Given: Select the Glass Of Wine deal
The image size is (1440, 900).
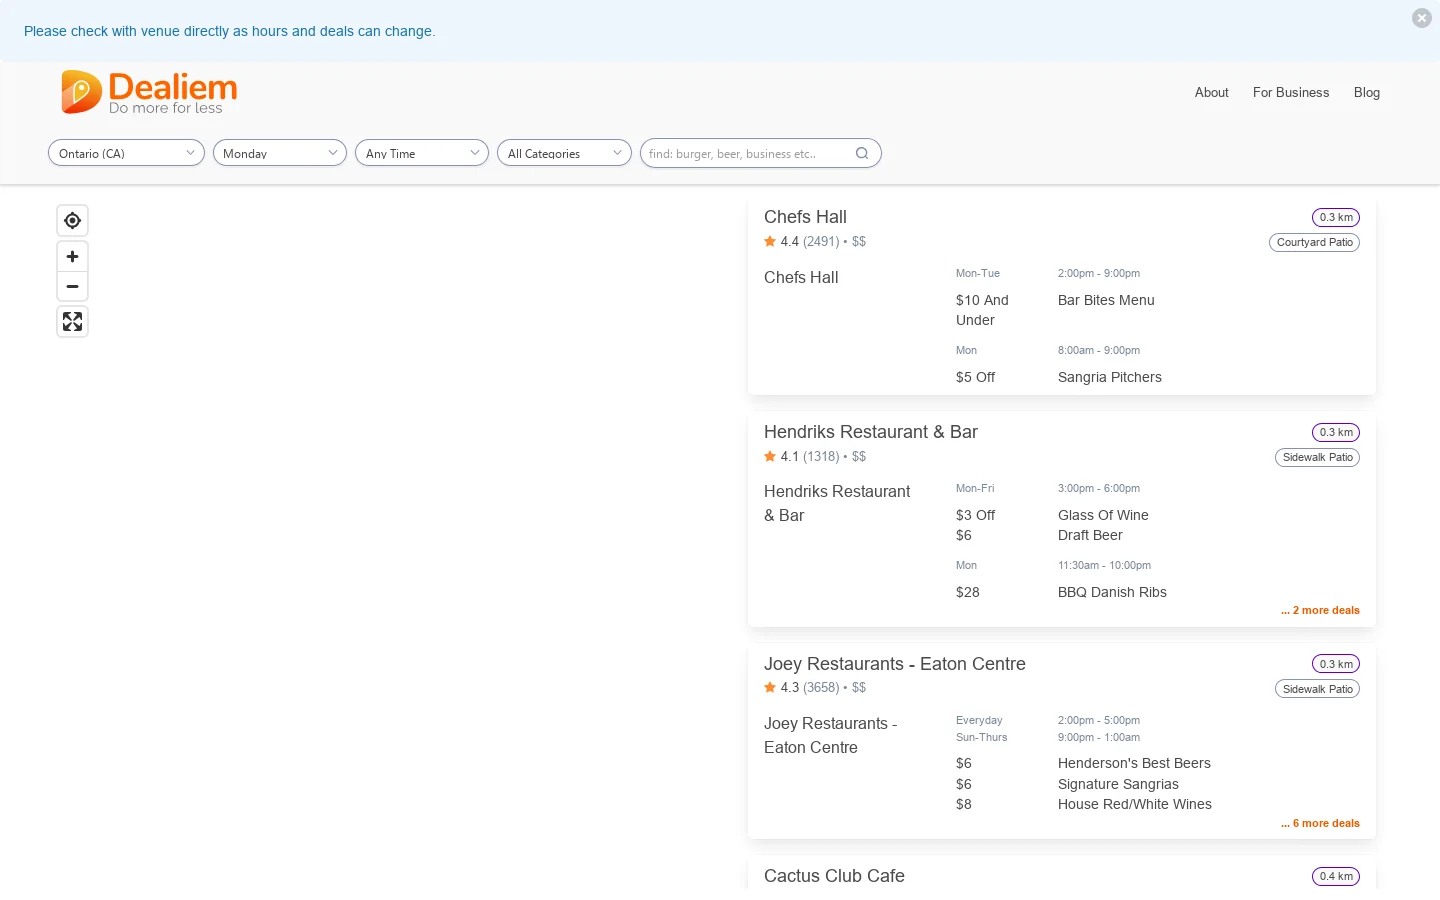Looking at the screenshot, I should pyautogui.click(x=1103, y=515).
